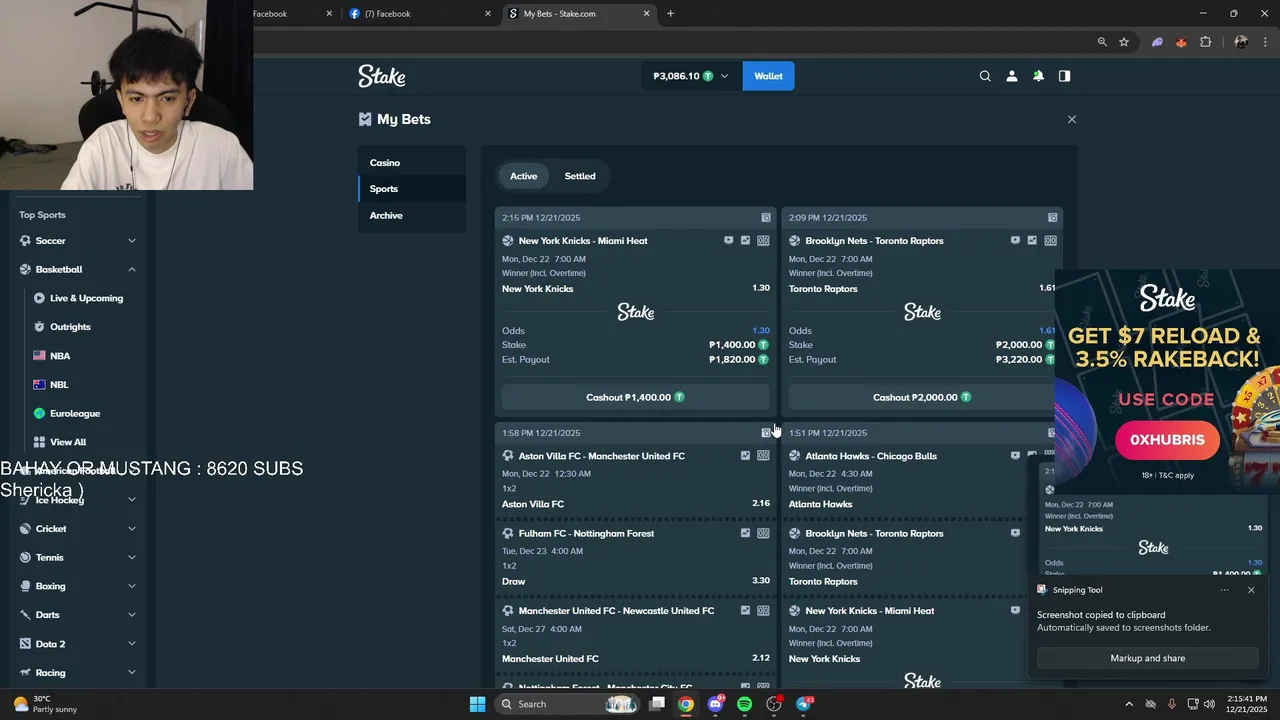Viewport: 1280px width, 720px height.
Task: Click the Euroleague icon
Action: pyautogui.click(x=39, y=414)
